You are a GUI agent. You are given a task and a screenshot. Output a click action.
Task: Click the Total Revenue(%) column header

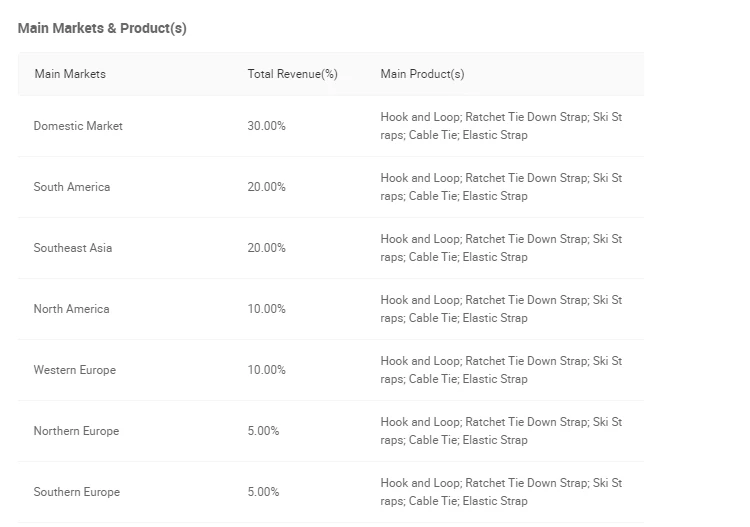293,74
